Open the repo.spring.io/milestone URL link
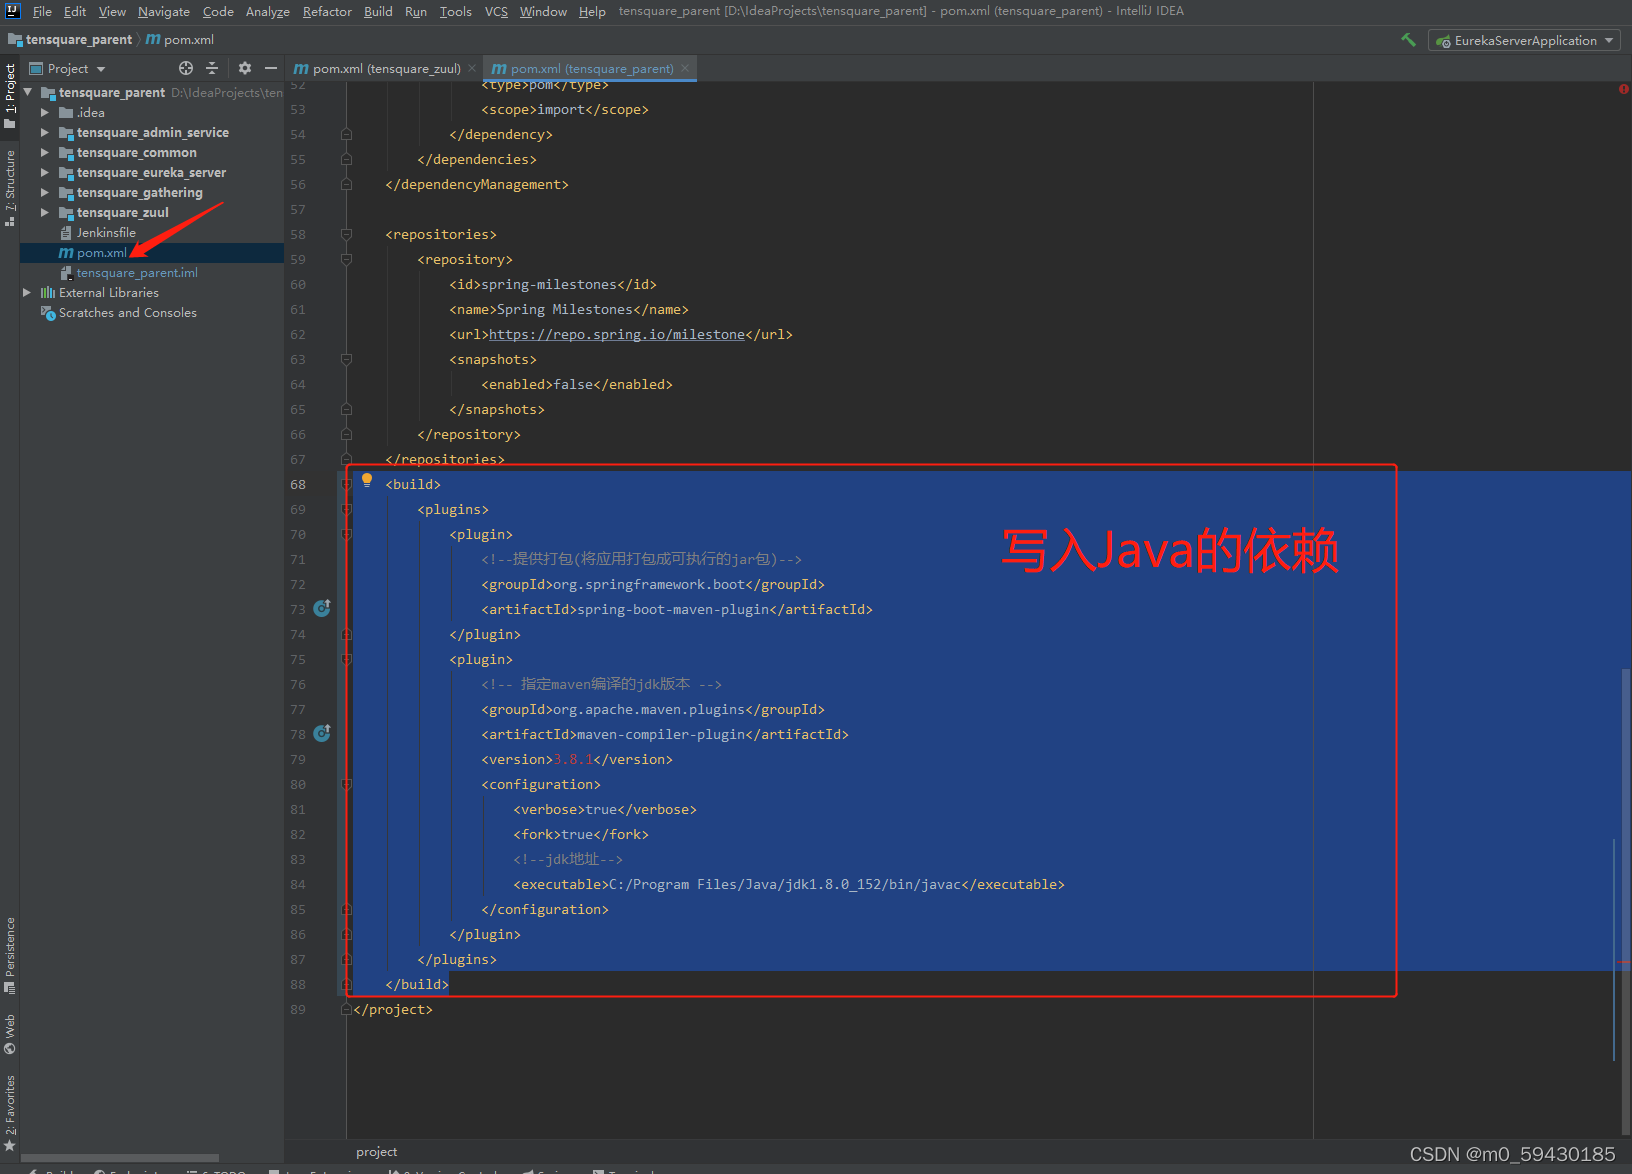 (617, 334)
